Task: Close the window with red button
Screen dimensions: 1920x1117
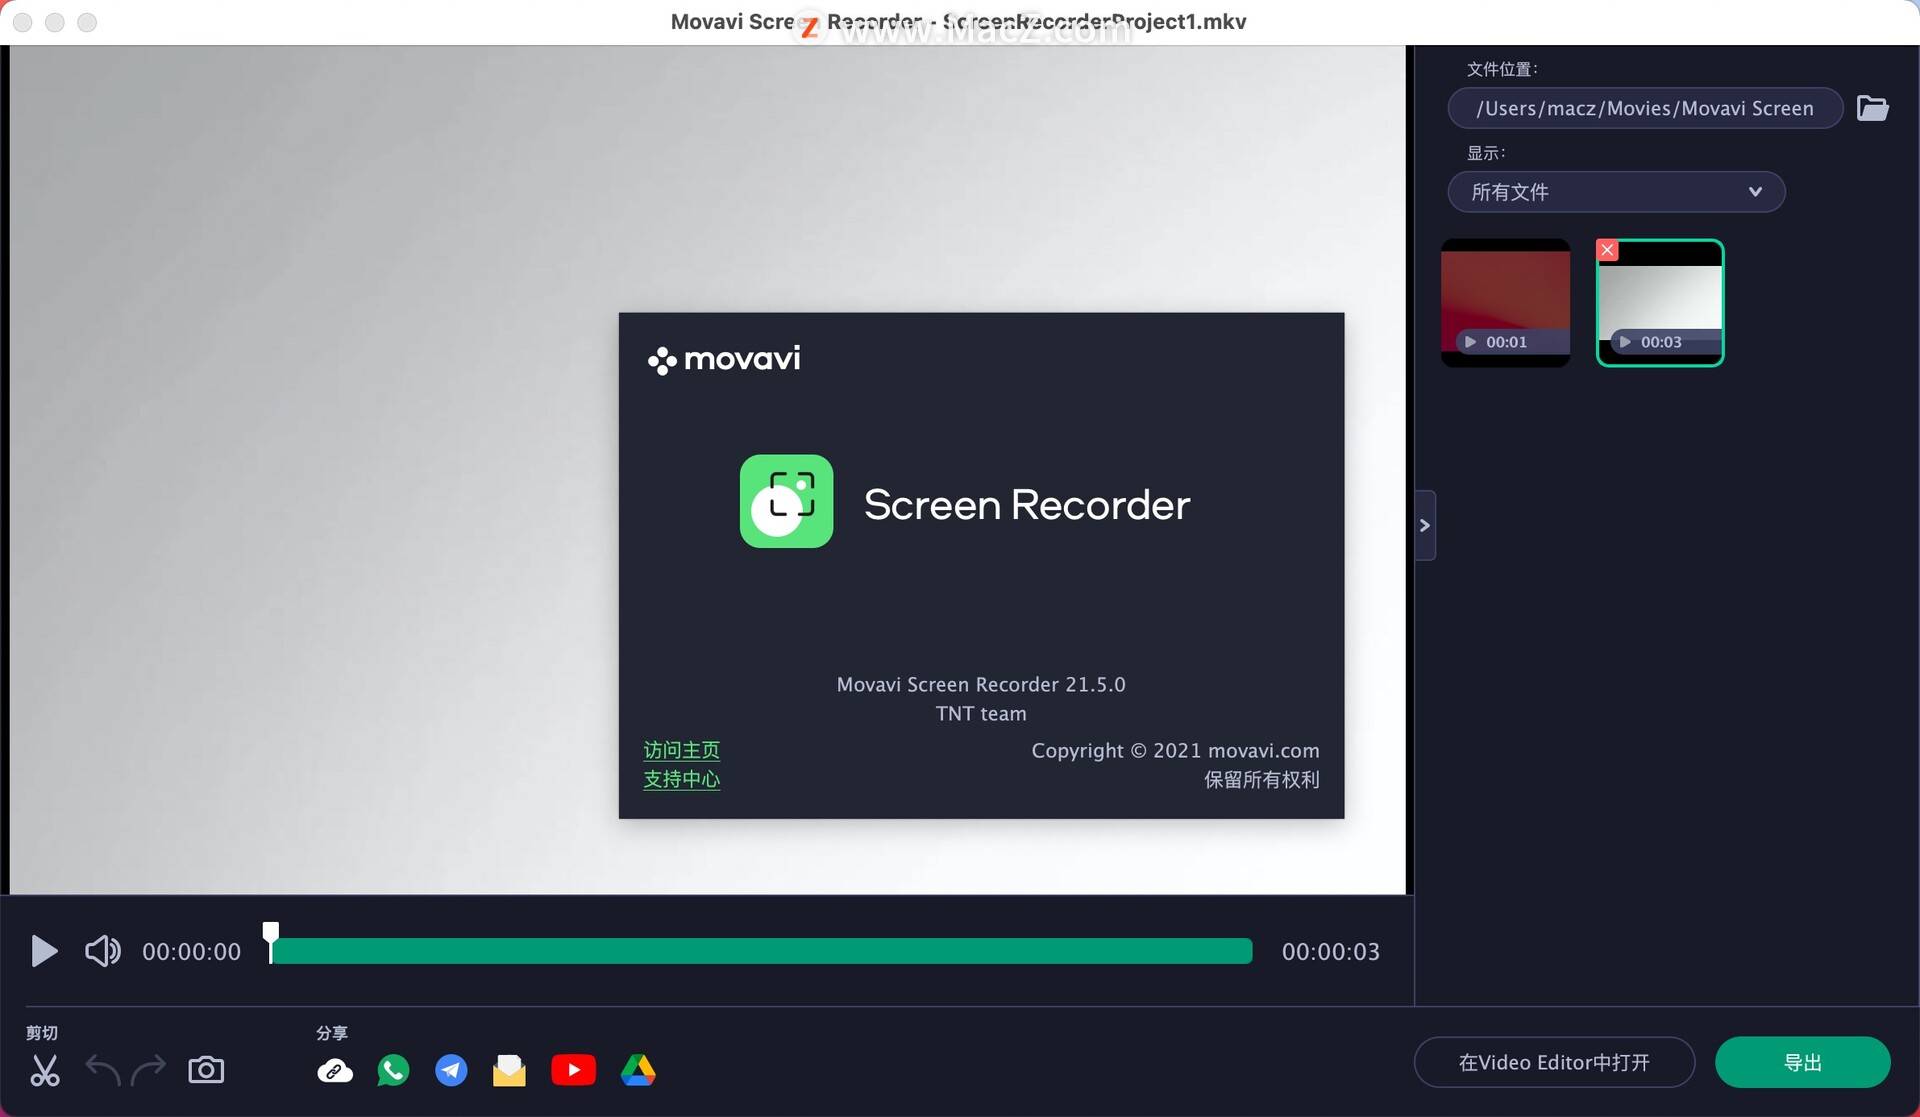Action: coord(23,22)
